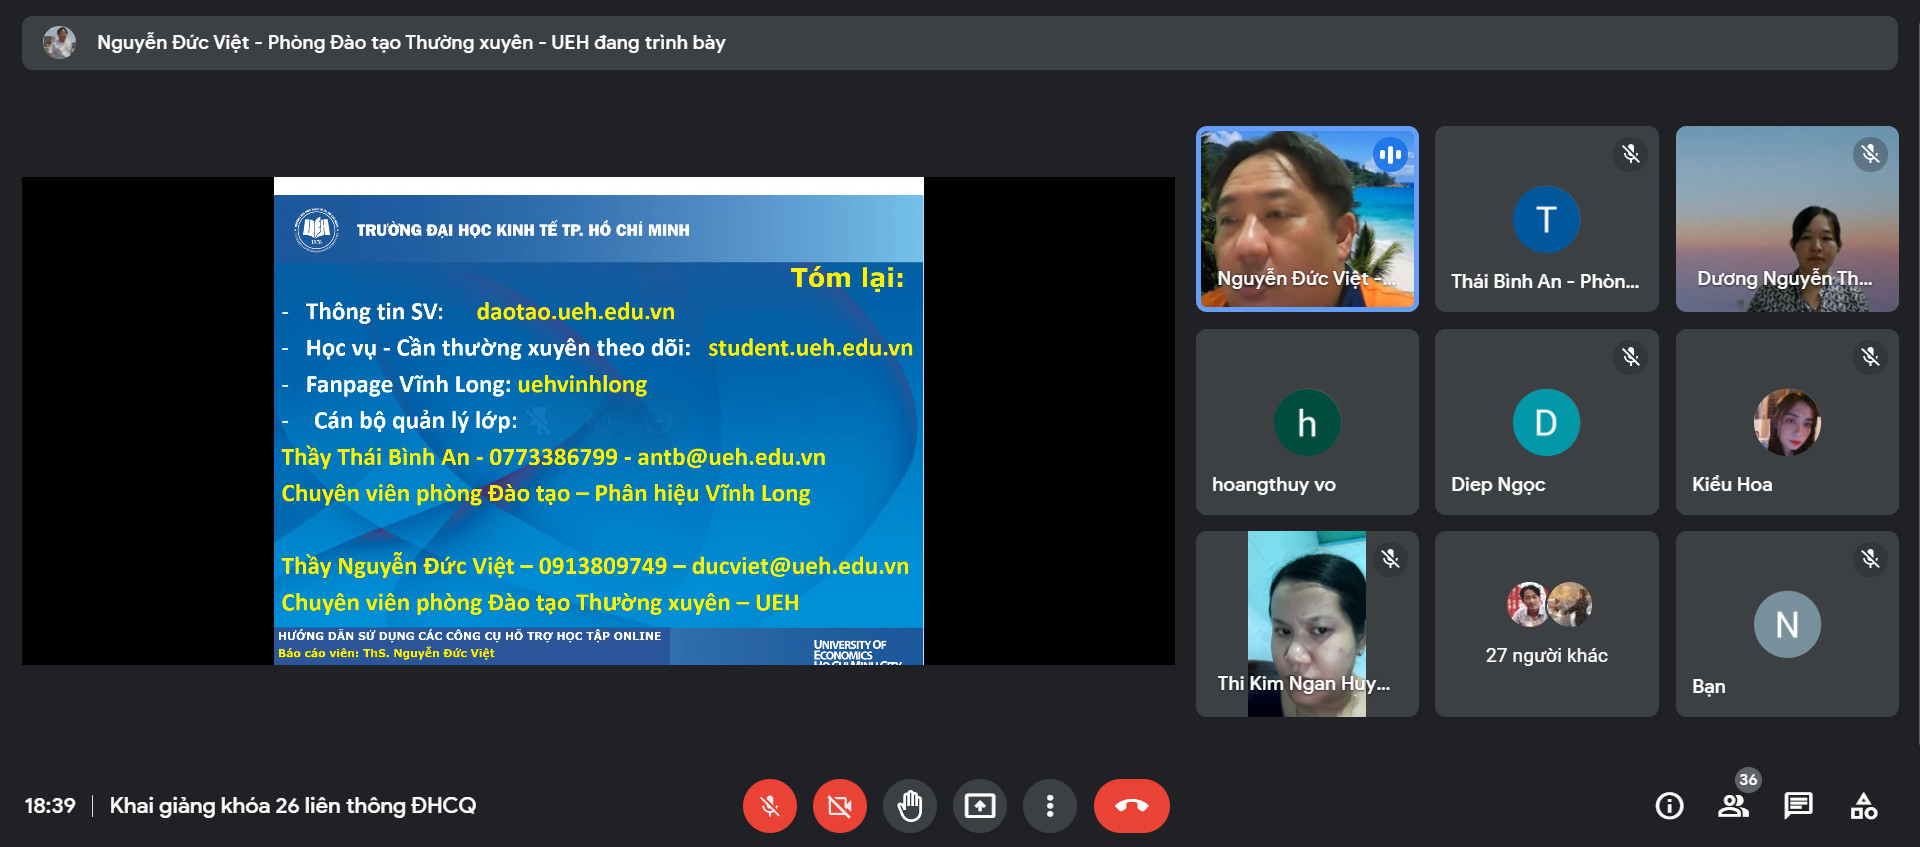Click the blue T avatar of Thái Bình An
The image size is (1920, 847).
(1546, 219)
